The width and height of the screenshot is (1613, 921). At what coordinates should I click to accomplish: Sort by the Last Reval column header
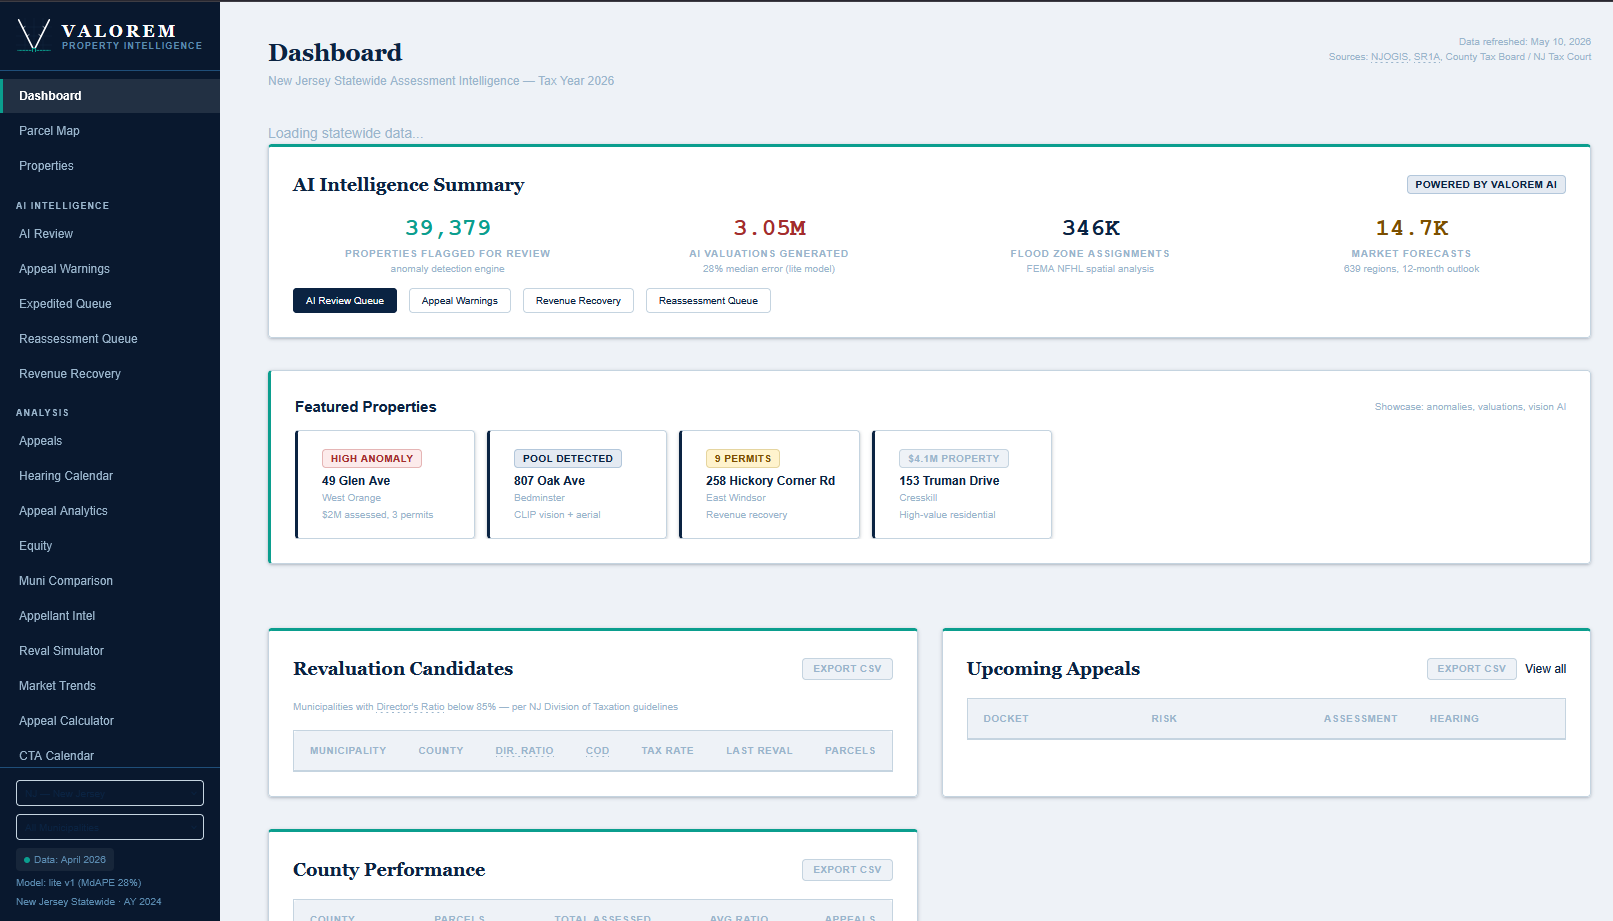pos(759,751)
